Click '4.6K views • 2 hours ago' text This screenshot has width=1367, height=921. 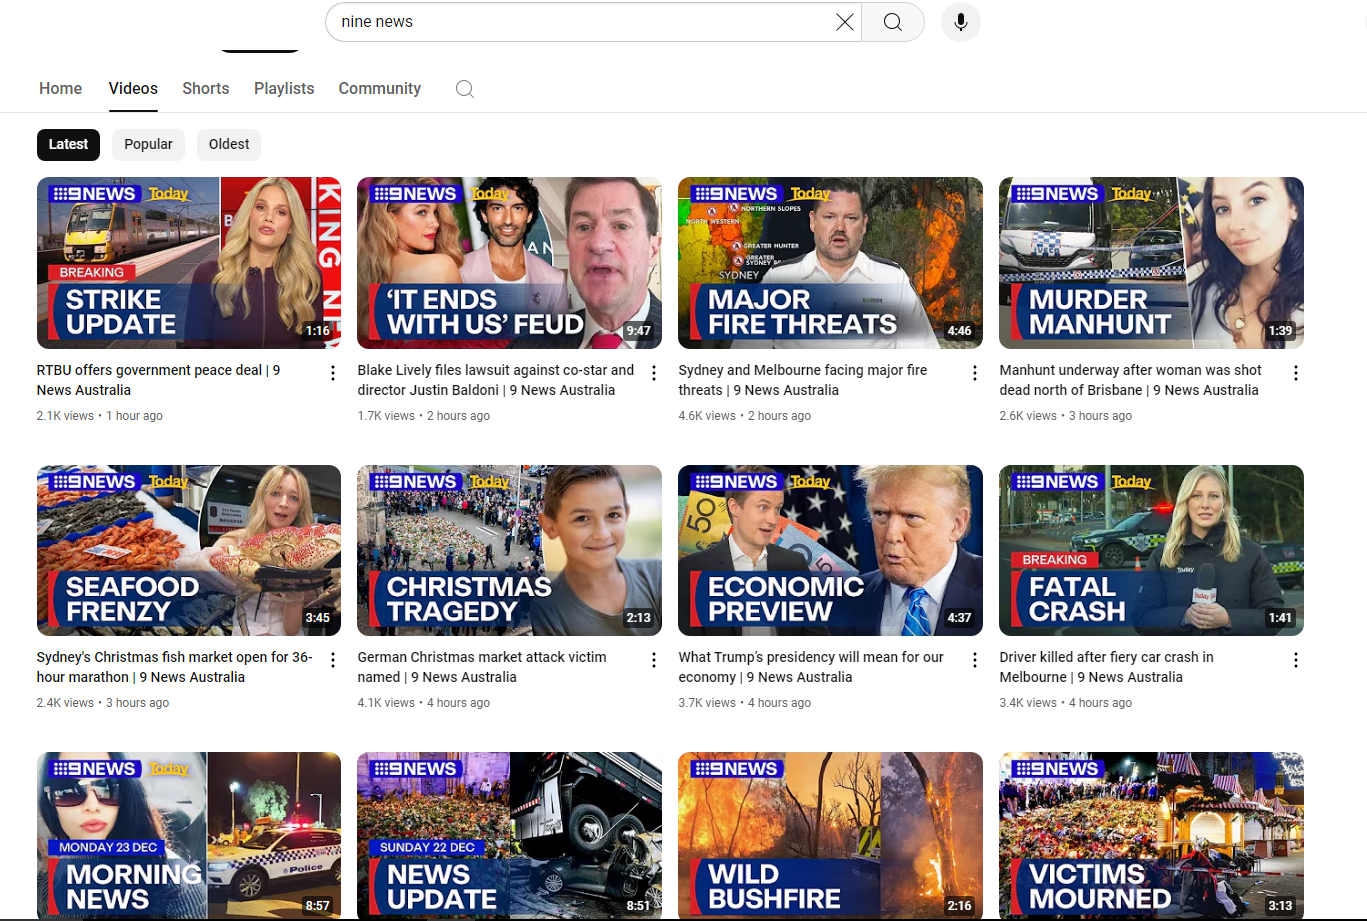[x=745, y=416]
